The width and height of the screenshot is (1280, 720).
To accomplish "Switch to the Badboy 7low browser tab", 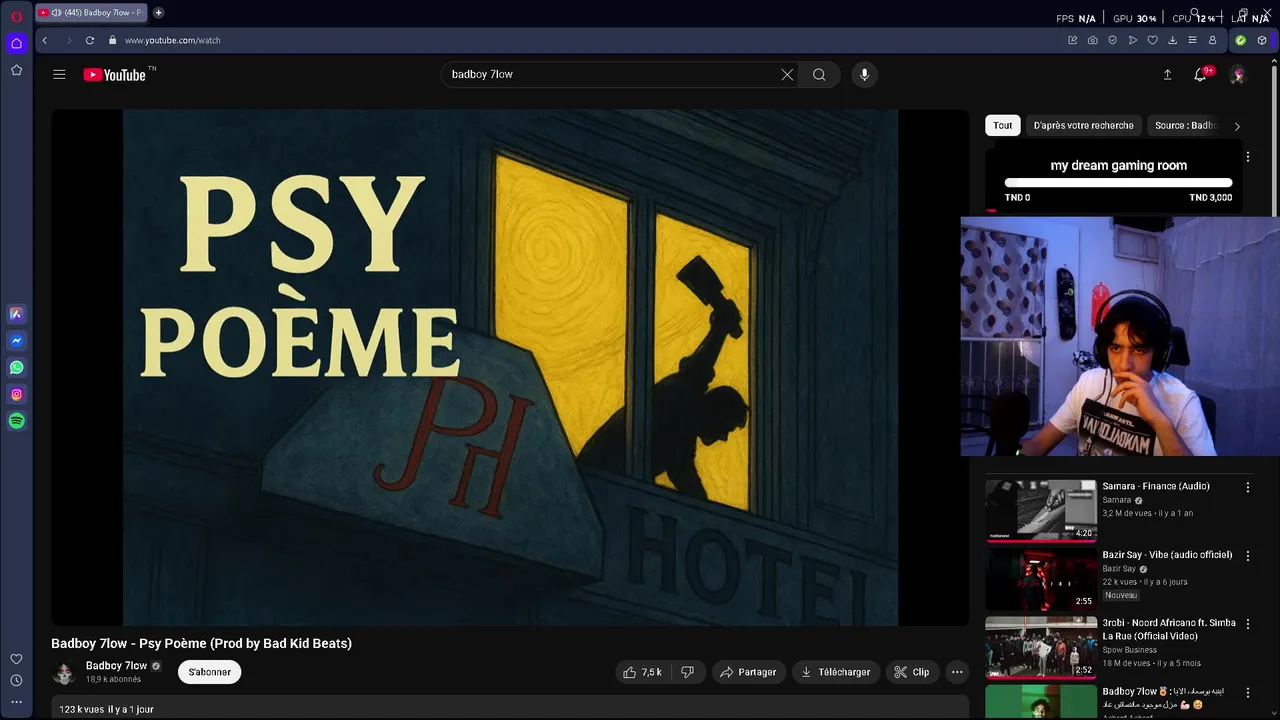I will click(94, 13).
